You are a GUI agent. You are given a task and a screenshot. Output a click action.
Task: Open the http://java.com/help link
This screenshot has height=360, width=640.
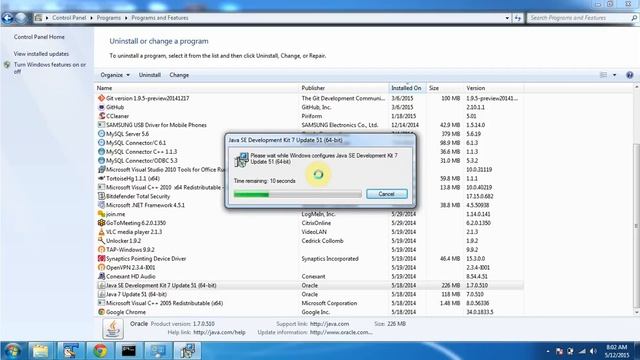coord(219,332)
